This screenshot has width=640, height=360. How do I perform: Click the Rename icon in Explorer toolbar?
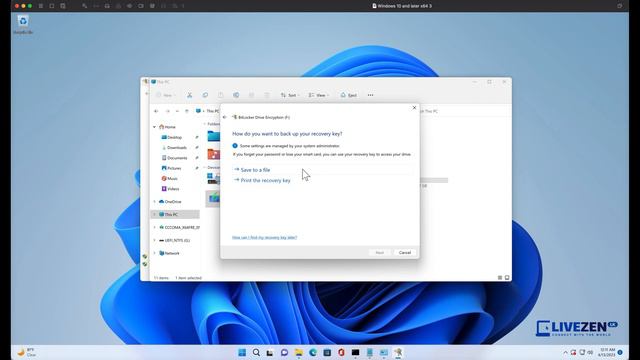tap(236, 95)
